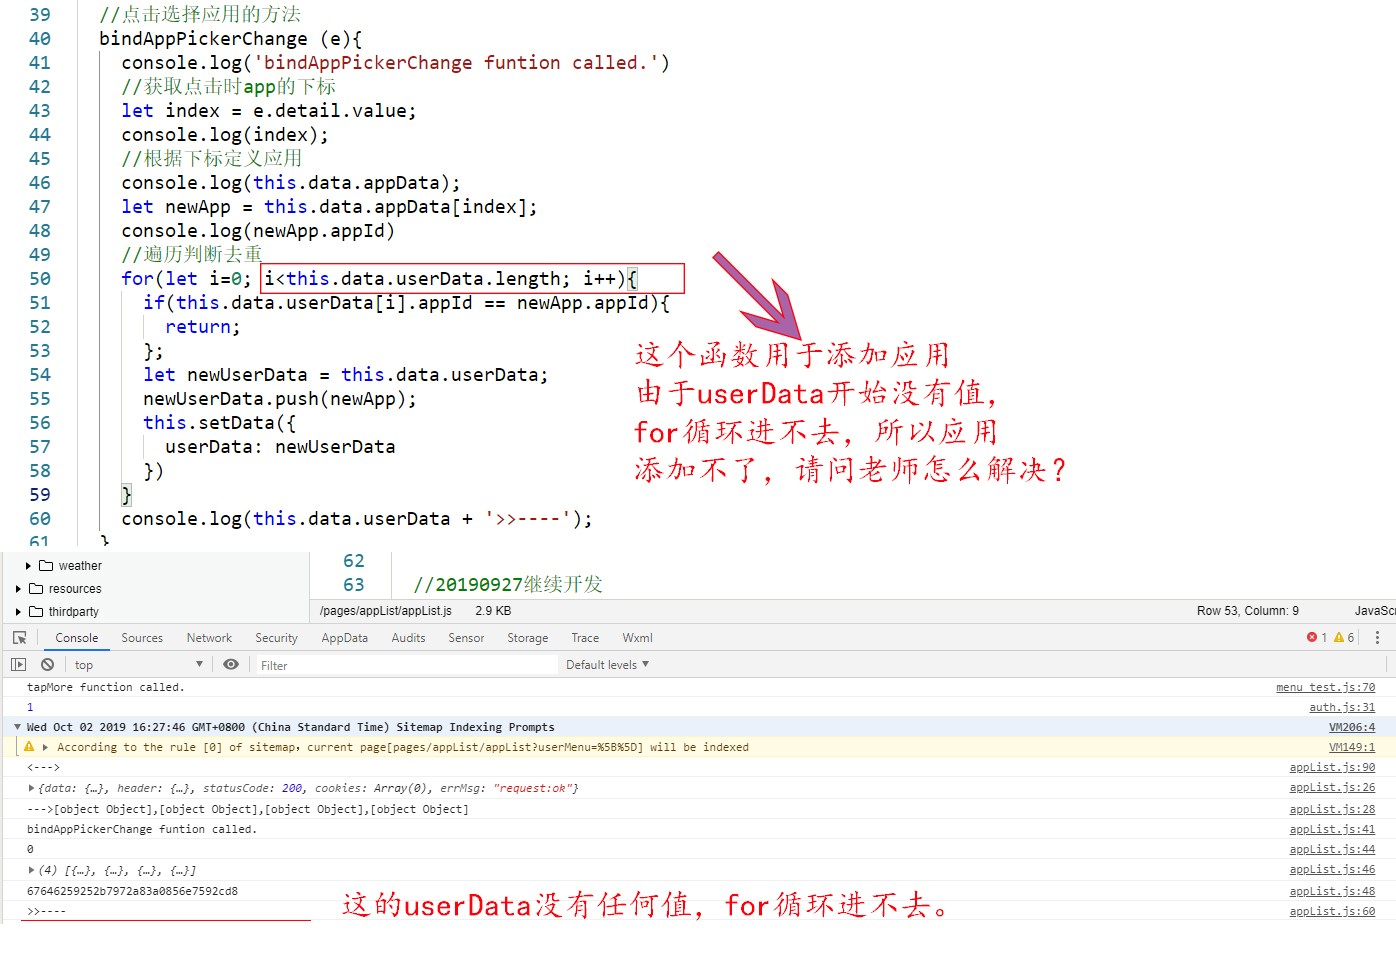Click the red error count indicator

click(x=1316, y=637)
